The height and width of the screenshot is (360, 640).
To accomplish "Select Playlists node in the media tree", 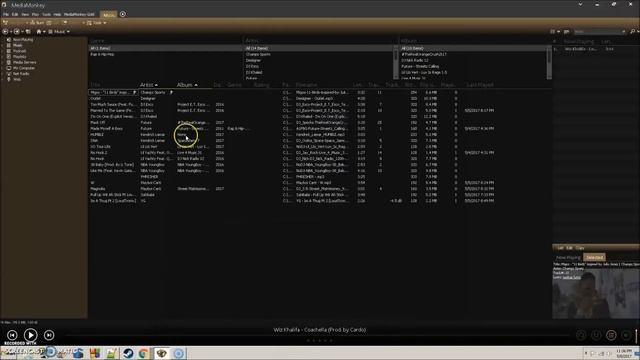I will (20, 57).
